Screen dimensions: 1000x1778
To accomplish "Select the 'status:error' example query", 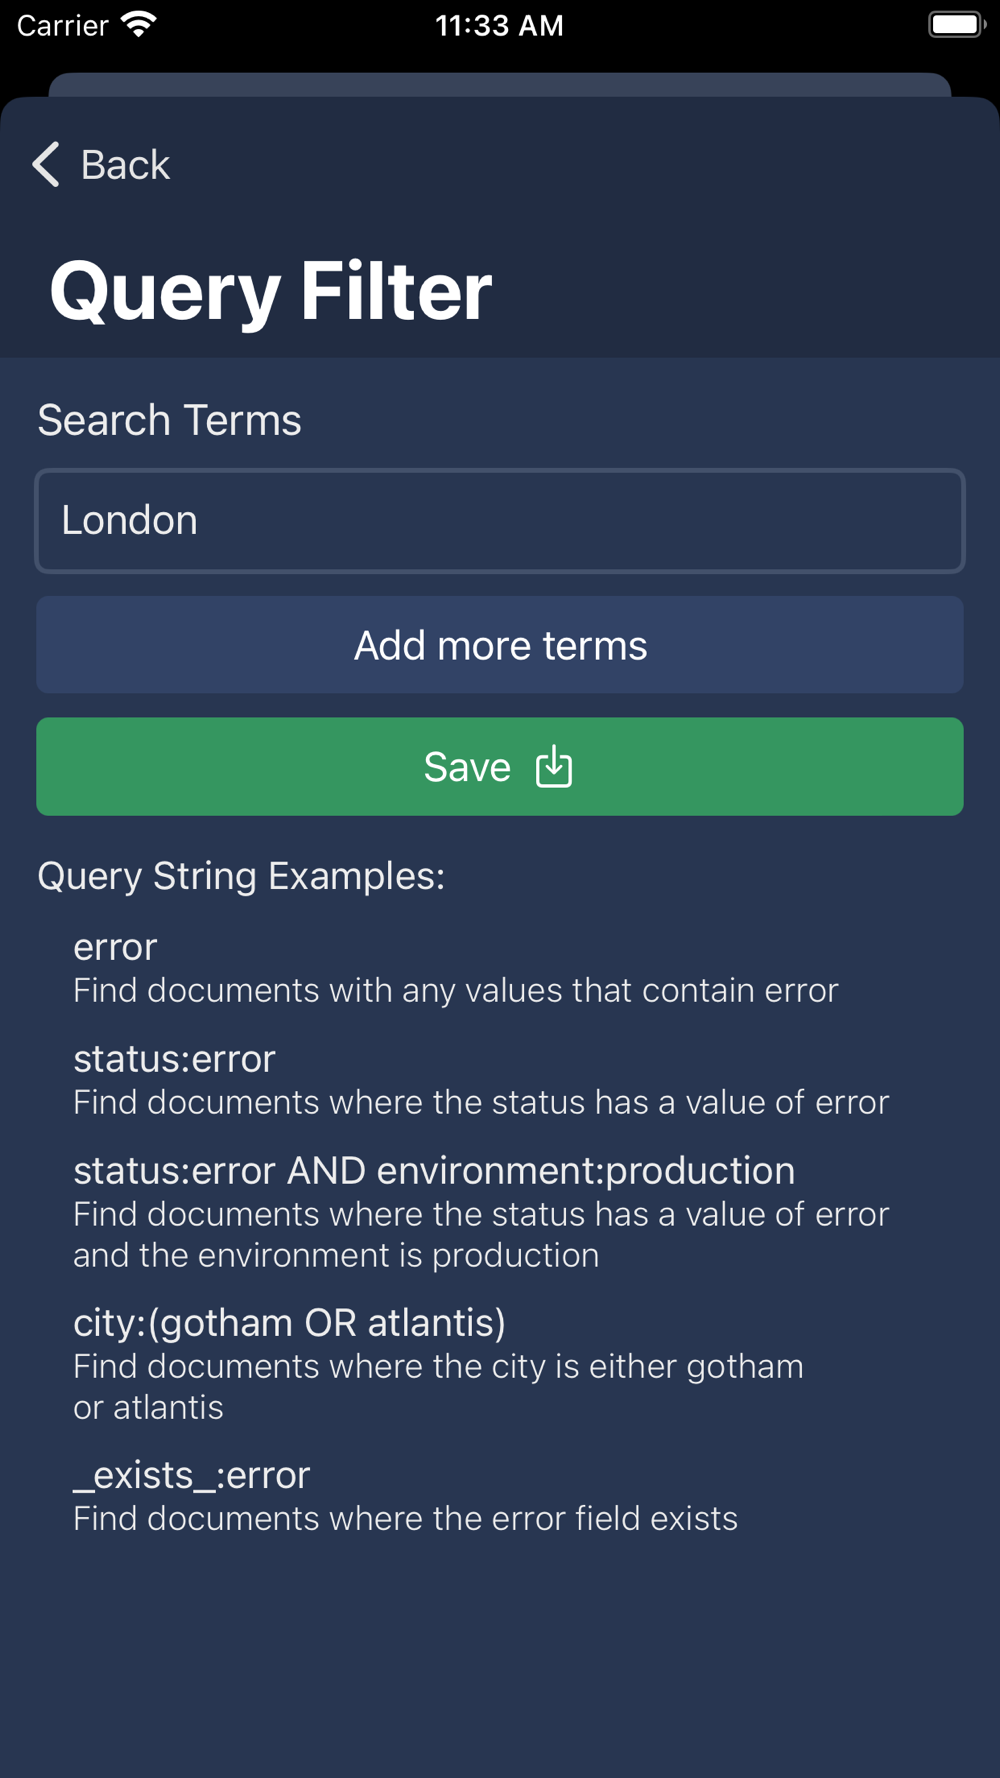I will 174,1059.
